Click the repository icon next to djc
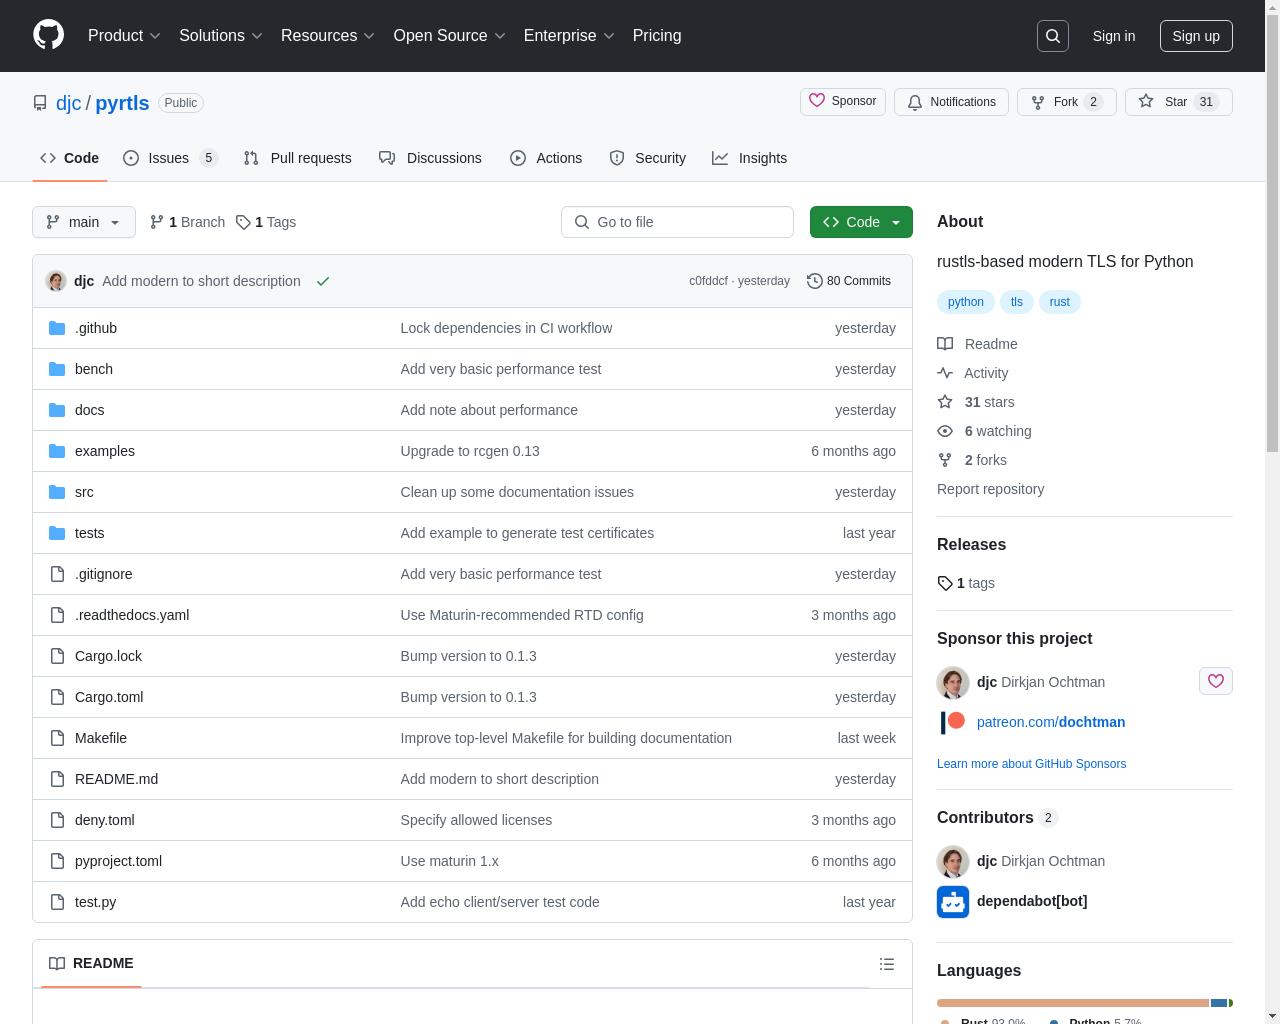 click(40, 103)
